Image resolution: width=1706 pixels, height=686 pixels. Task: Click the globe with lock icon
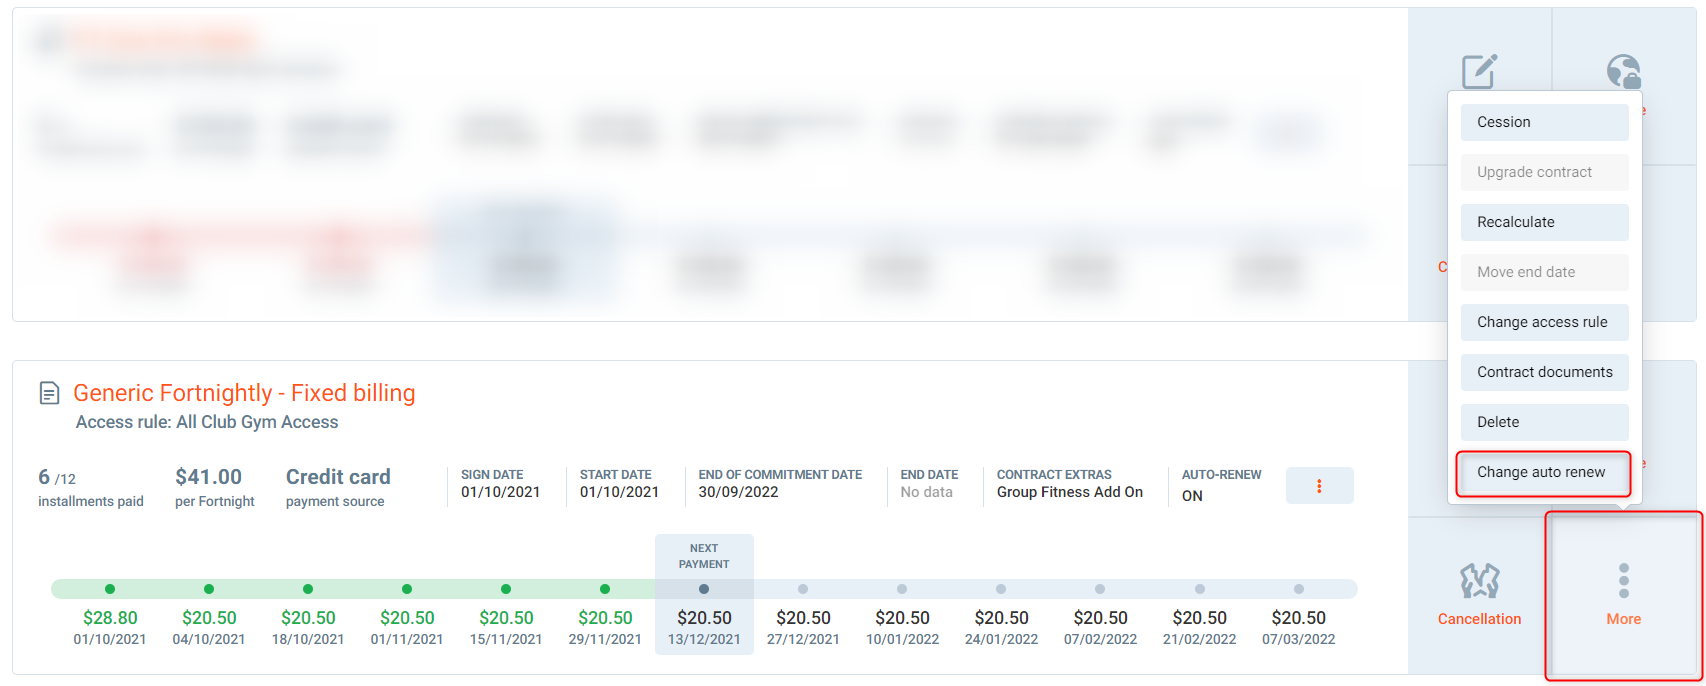tap(1623, 72)
